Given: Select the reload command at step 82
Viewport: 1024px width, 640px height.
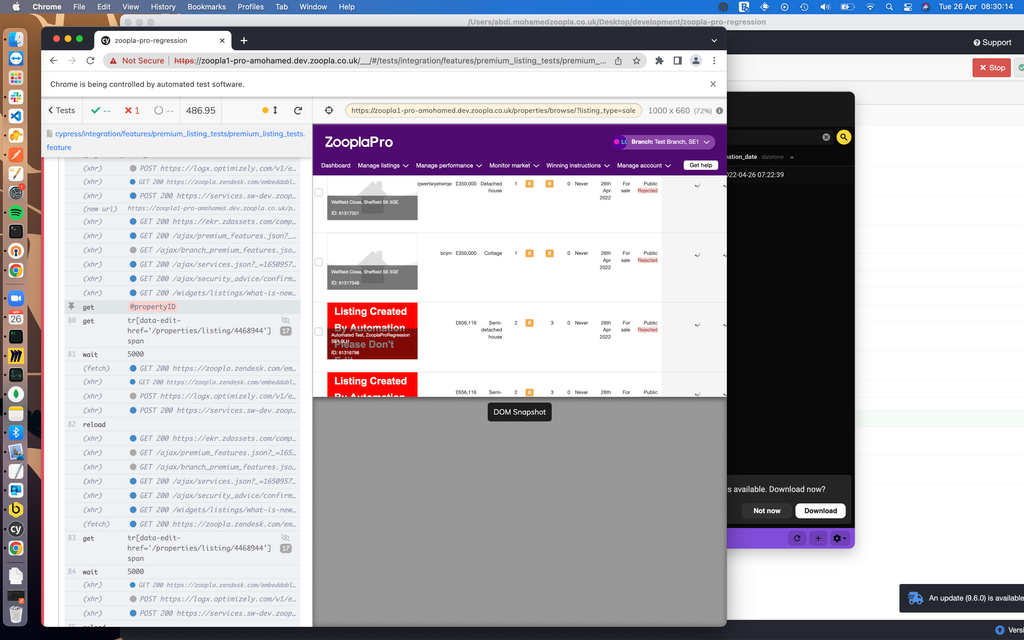Looking at the screenshot, I should click(182, 424).
